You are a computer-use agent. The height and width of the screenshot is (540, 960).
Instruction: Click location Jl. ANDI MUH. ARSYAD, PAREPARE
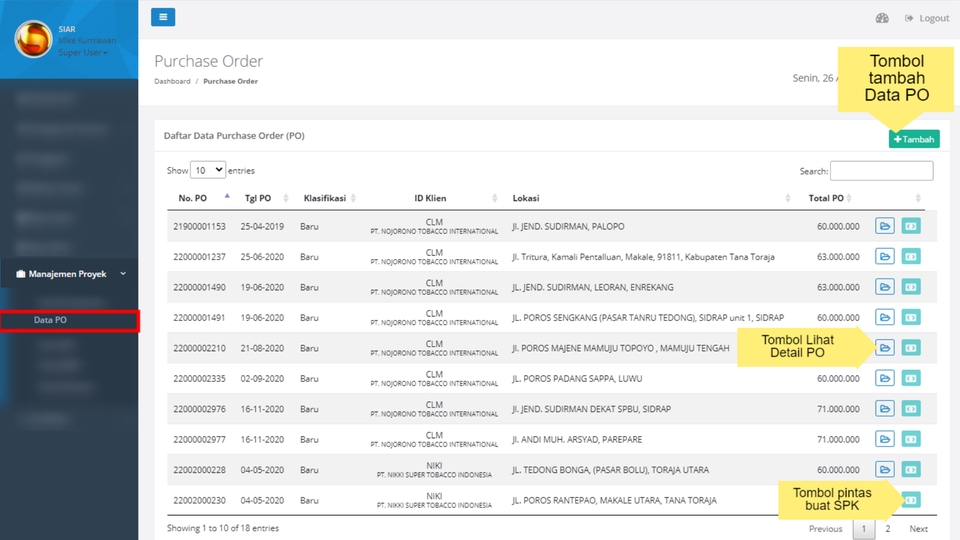[577, 440]
